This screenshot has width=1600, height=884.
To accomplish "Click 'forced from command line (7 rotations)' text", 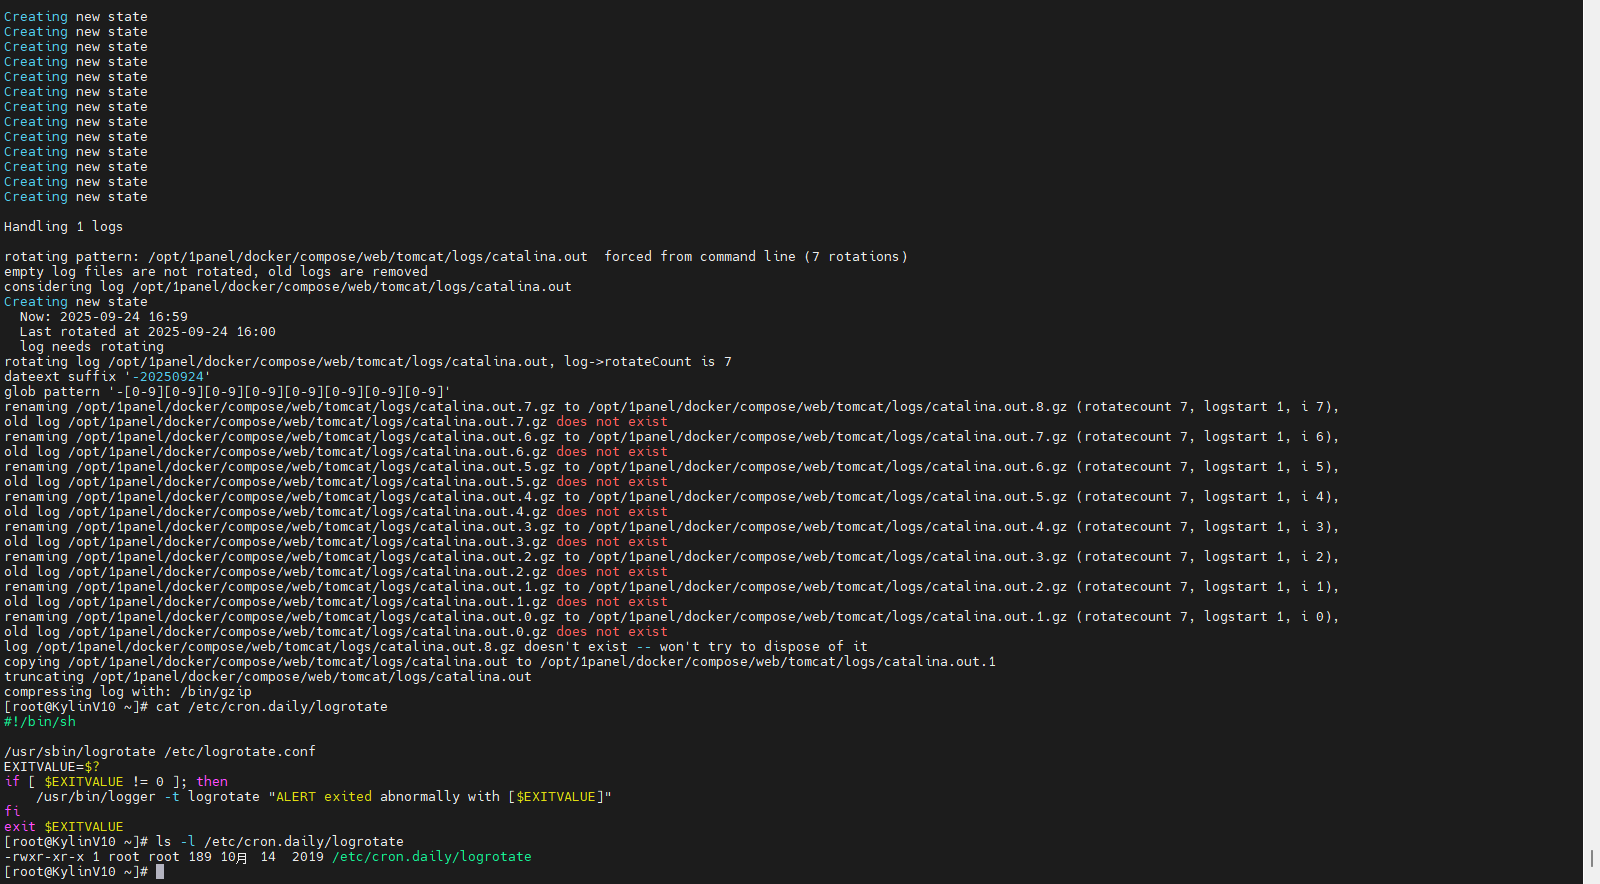I will click(755, 257).
